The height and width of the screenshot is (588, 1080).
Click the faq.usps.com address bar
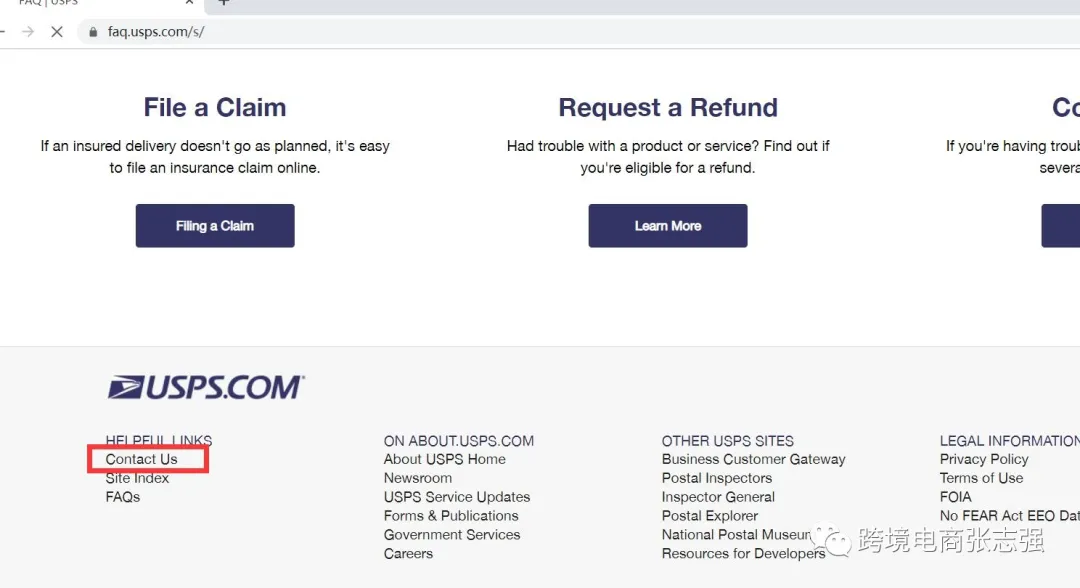click(x=400, y=32)
